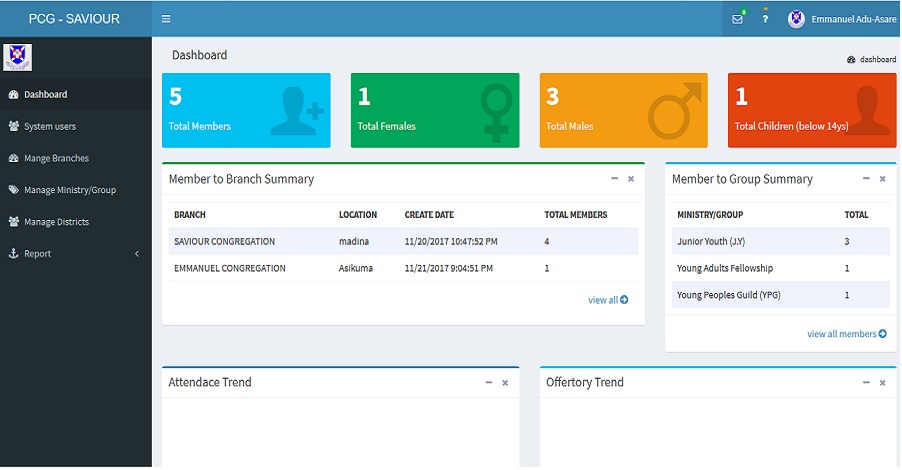The height and width of the screenshot is (470, 902).
Task: Close the Attendace Trend panel
Action: click(505, 383)
